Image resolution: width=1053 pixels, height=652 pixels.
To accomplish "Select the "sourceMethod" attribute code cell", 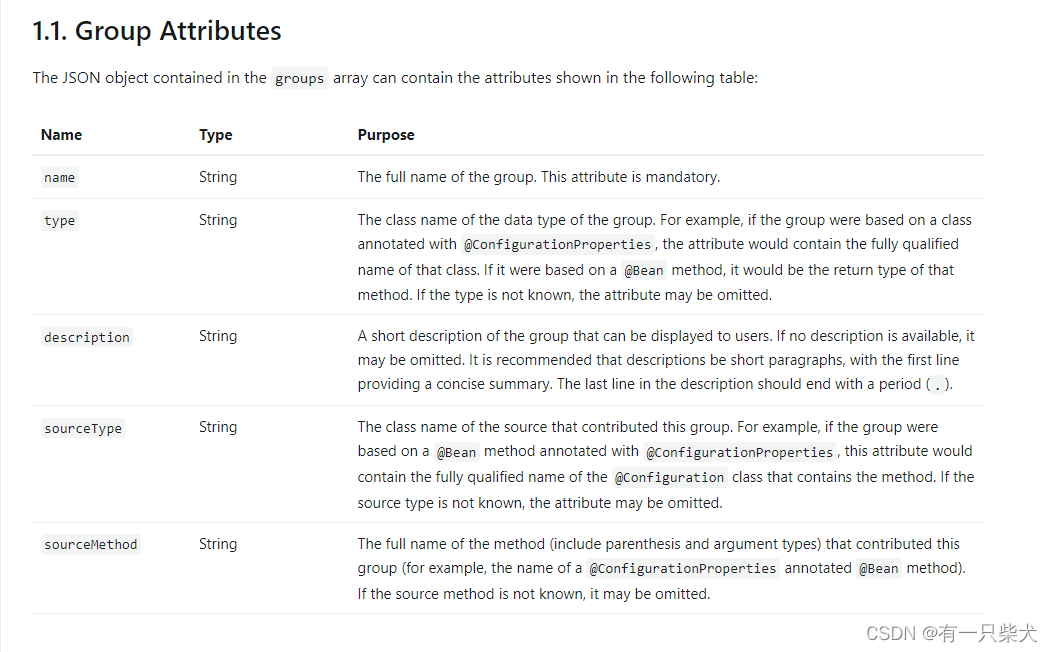I will (90, 545).
